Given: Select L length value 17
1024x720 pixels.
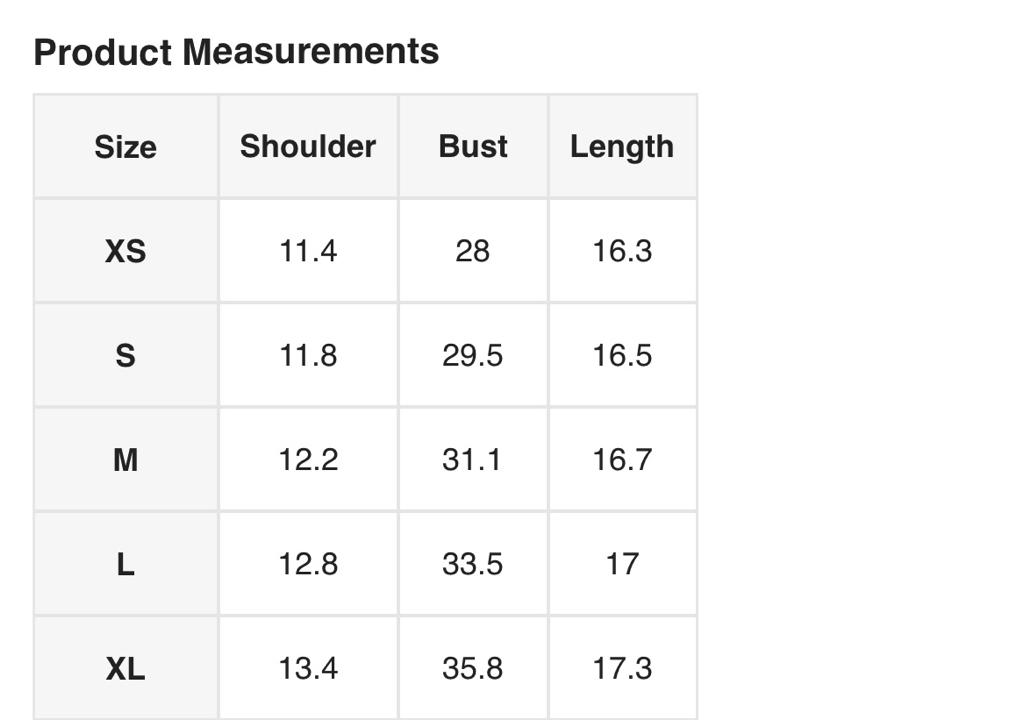Looking at the screenshot, I should [x=622, y=564].
